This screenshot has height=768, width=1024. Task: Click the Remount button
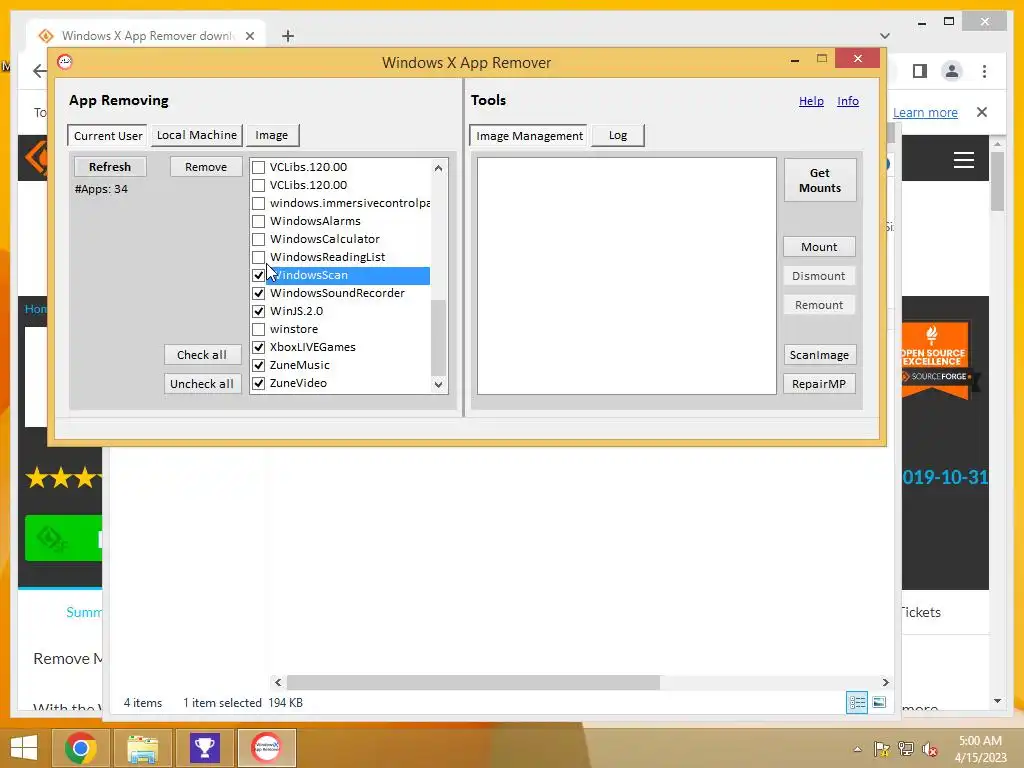coord(819,305)
